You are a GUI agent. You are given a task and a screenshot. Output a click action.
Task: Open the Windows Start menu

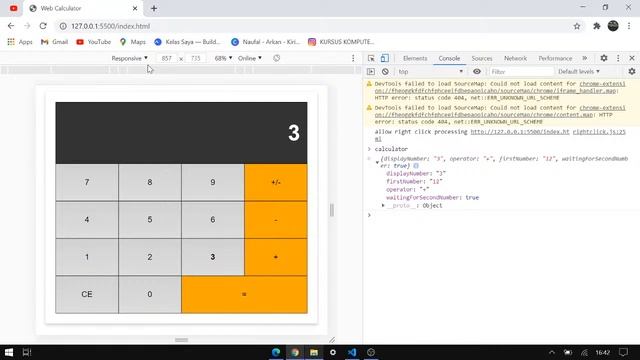pyautogui.click(x=9, y=352)
